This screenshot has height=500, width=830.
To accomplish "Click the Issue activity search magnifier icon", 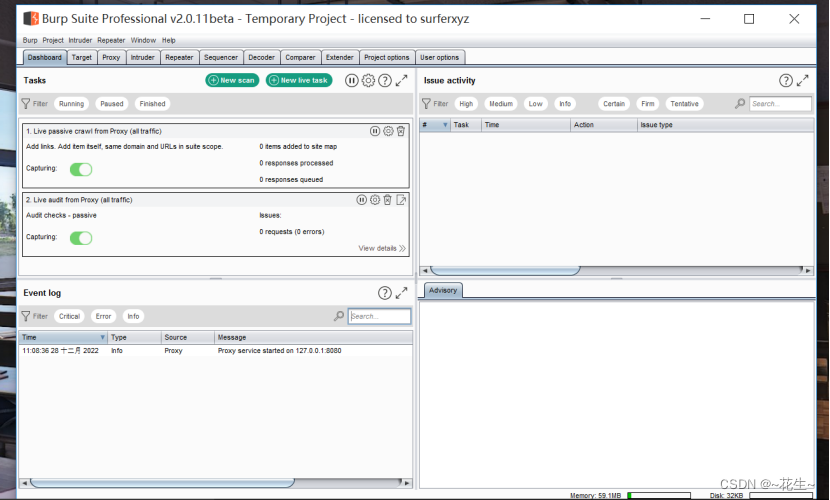I will click(x=740, y=104).
